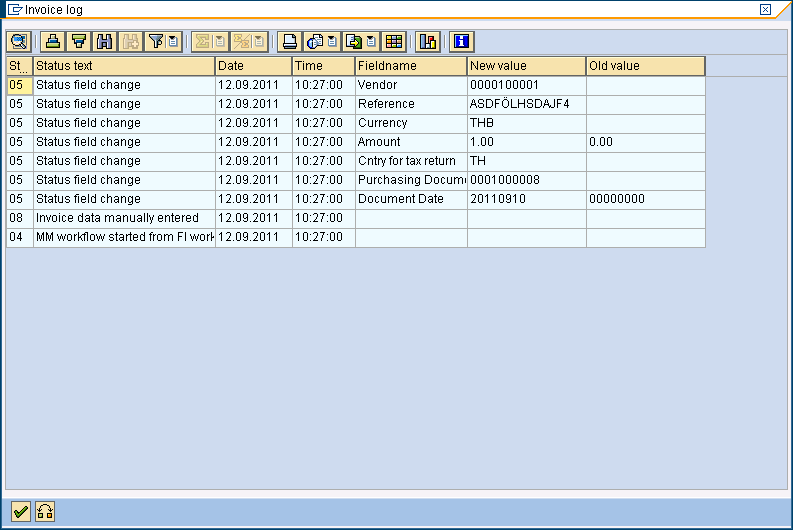Open Find with the binoculars icon
Viewport: 793px width, 530px height.
click(105, 41)
